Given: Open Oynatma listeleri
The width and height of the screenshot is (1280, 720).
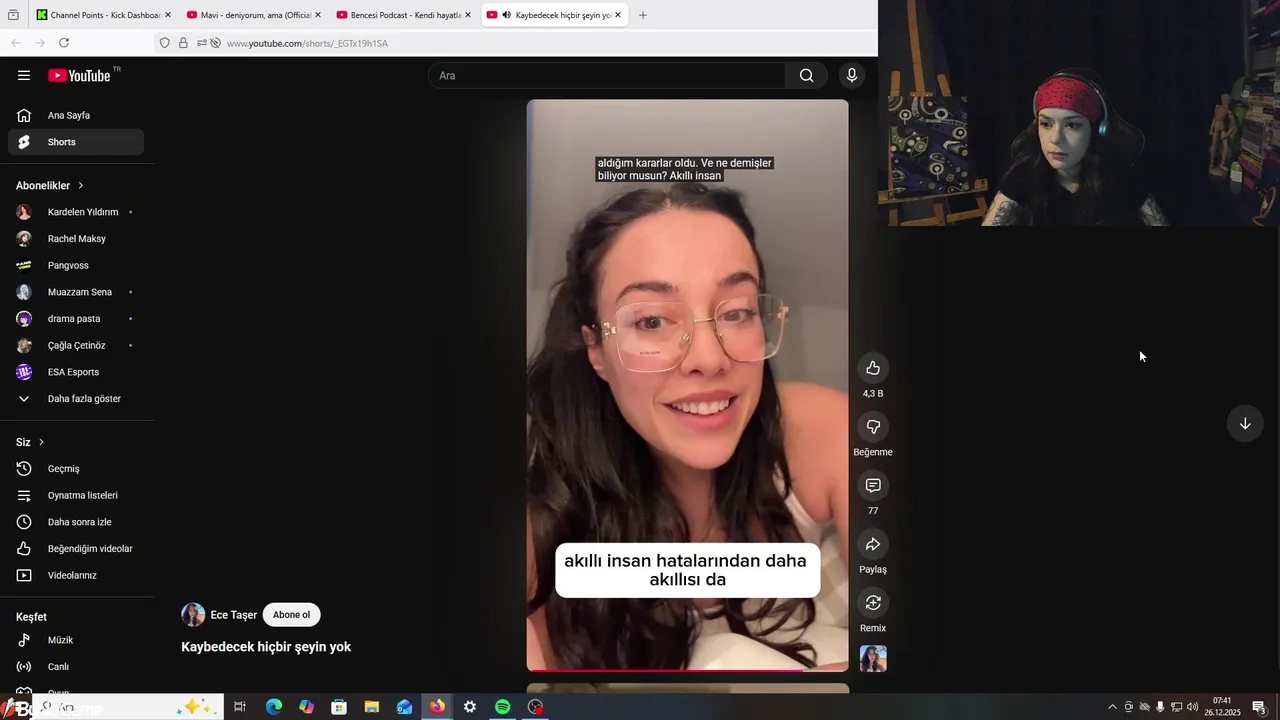Looking at the screenshot, I should [x=76, y=495].
